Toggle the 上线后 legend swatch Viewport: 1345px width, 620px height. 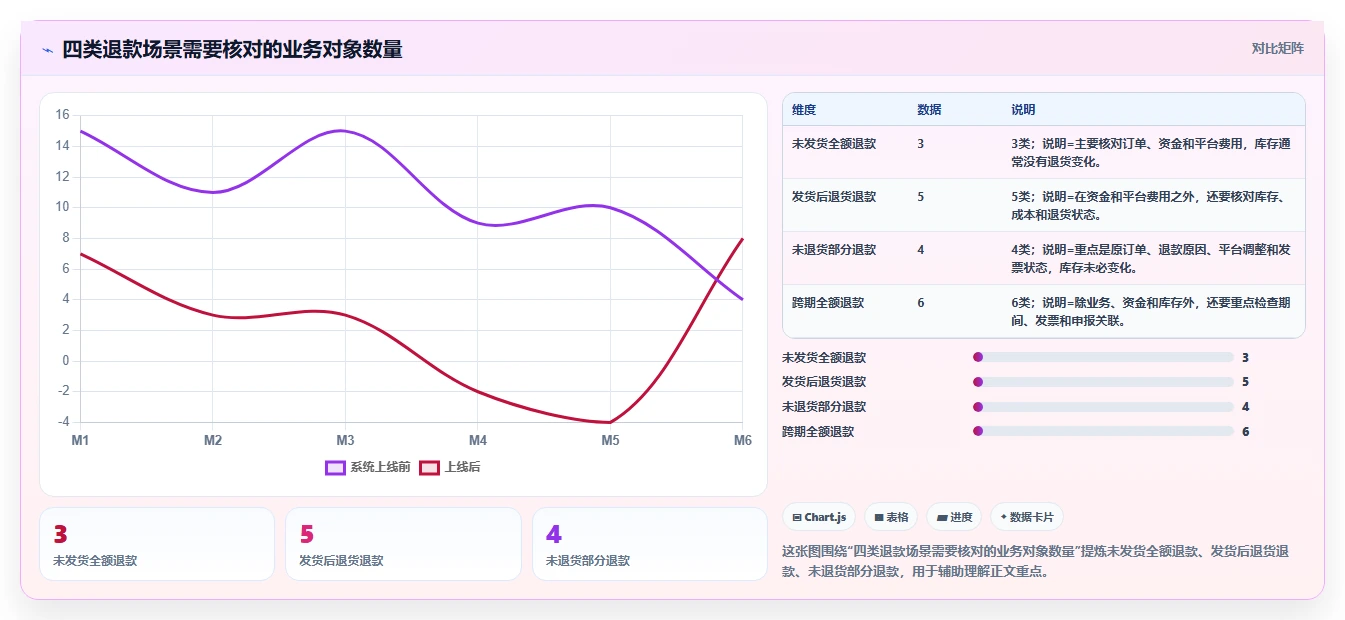429,467
